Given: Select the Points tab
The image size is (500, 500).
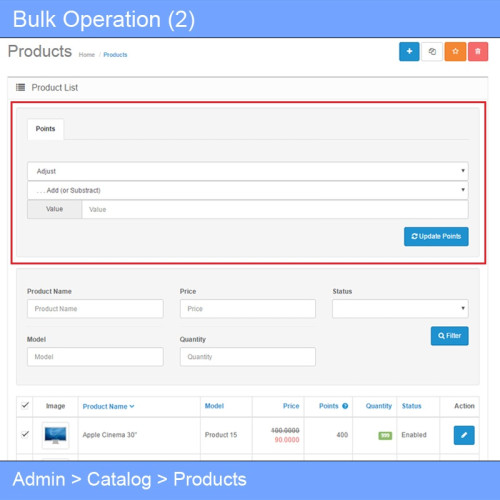Looking at the screenshot, I should point(45,129).
